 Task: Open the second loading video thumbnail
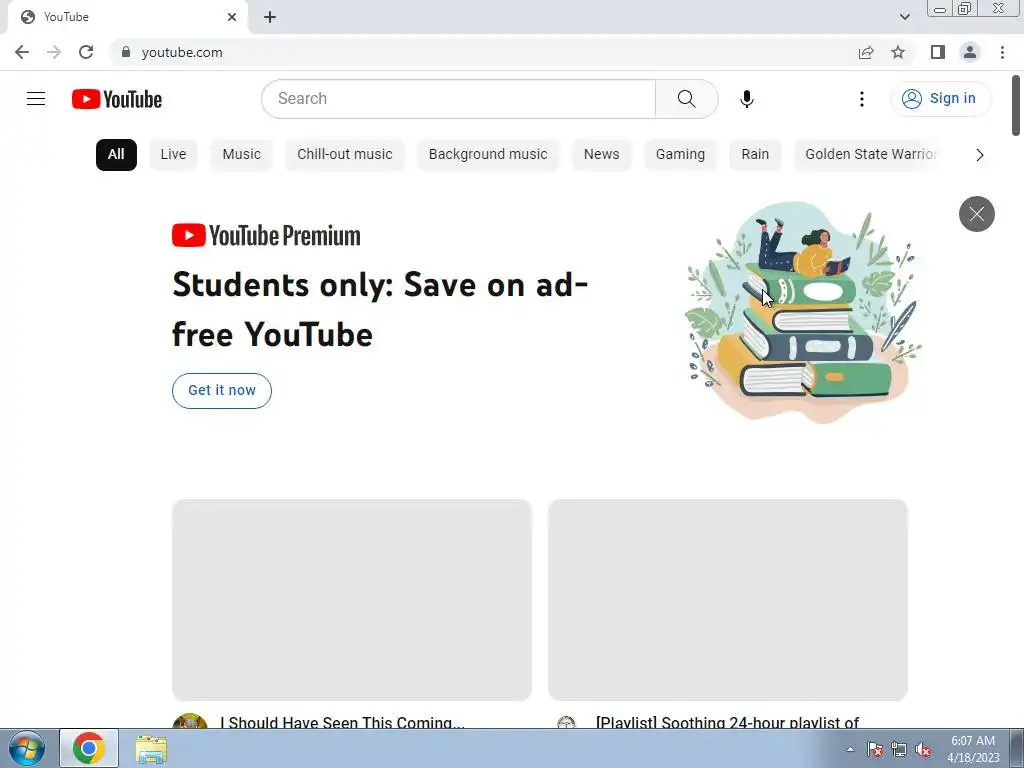tap(728, 600)
